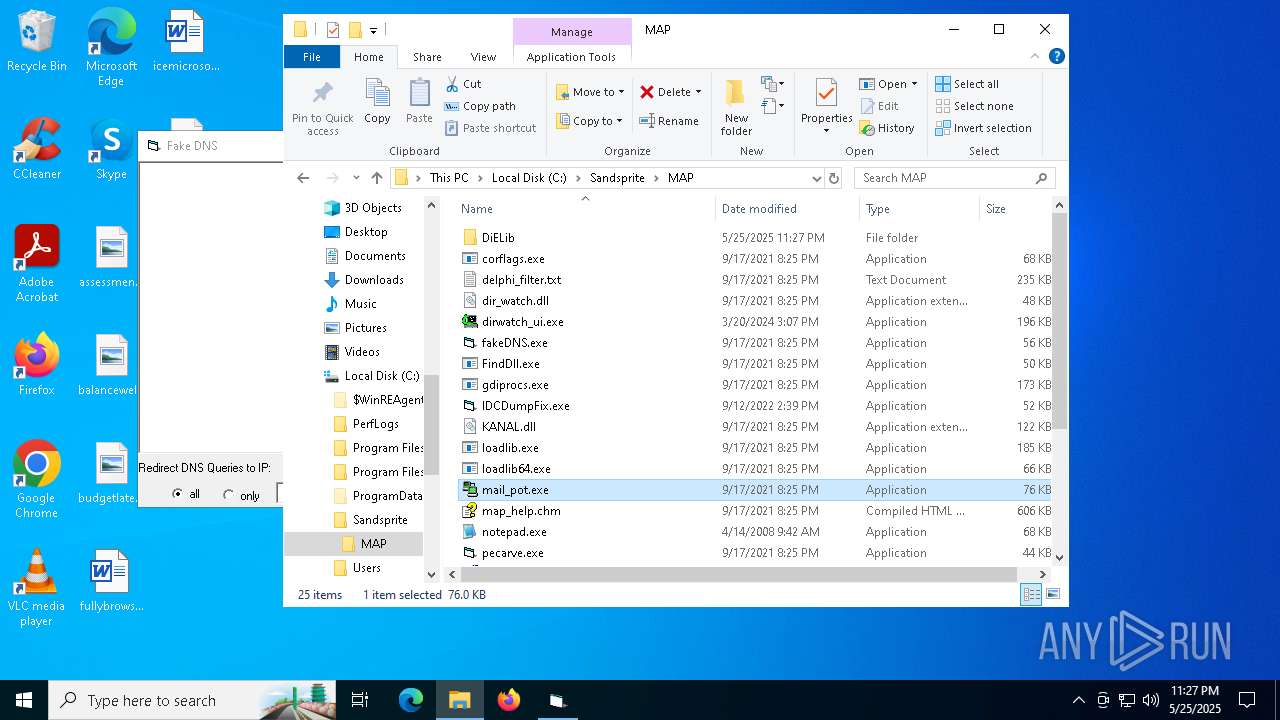The image size is (1280, 720).
Task: Click the file list vertical scrollbar
Action: click(x=1060, y=320)
